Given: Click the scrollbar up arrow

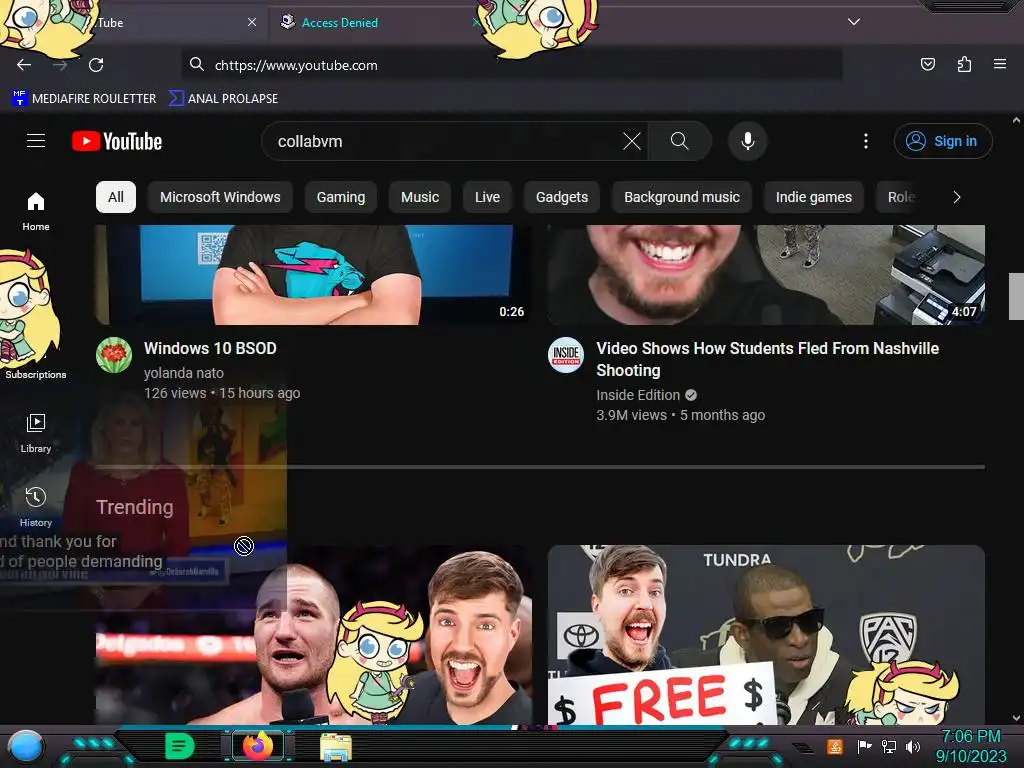Looking at the screenshot, I should tap(1016, 121).
